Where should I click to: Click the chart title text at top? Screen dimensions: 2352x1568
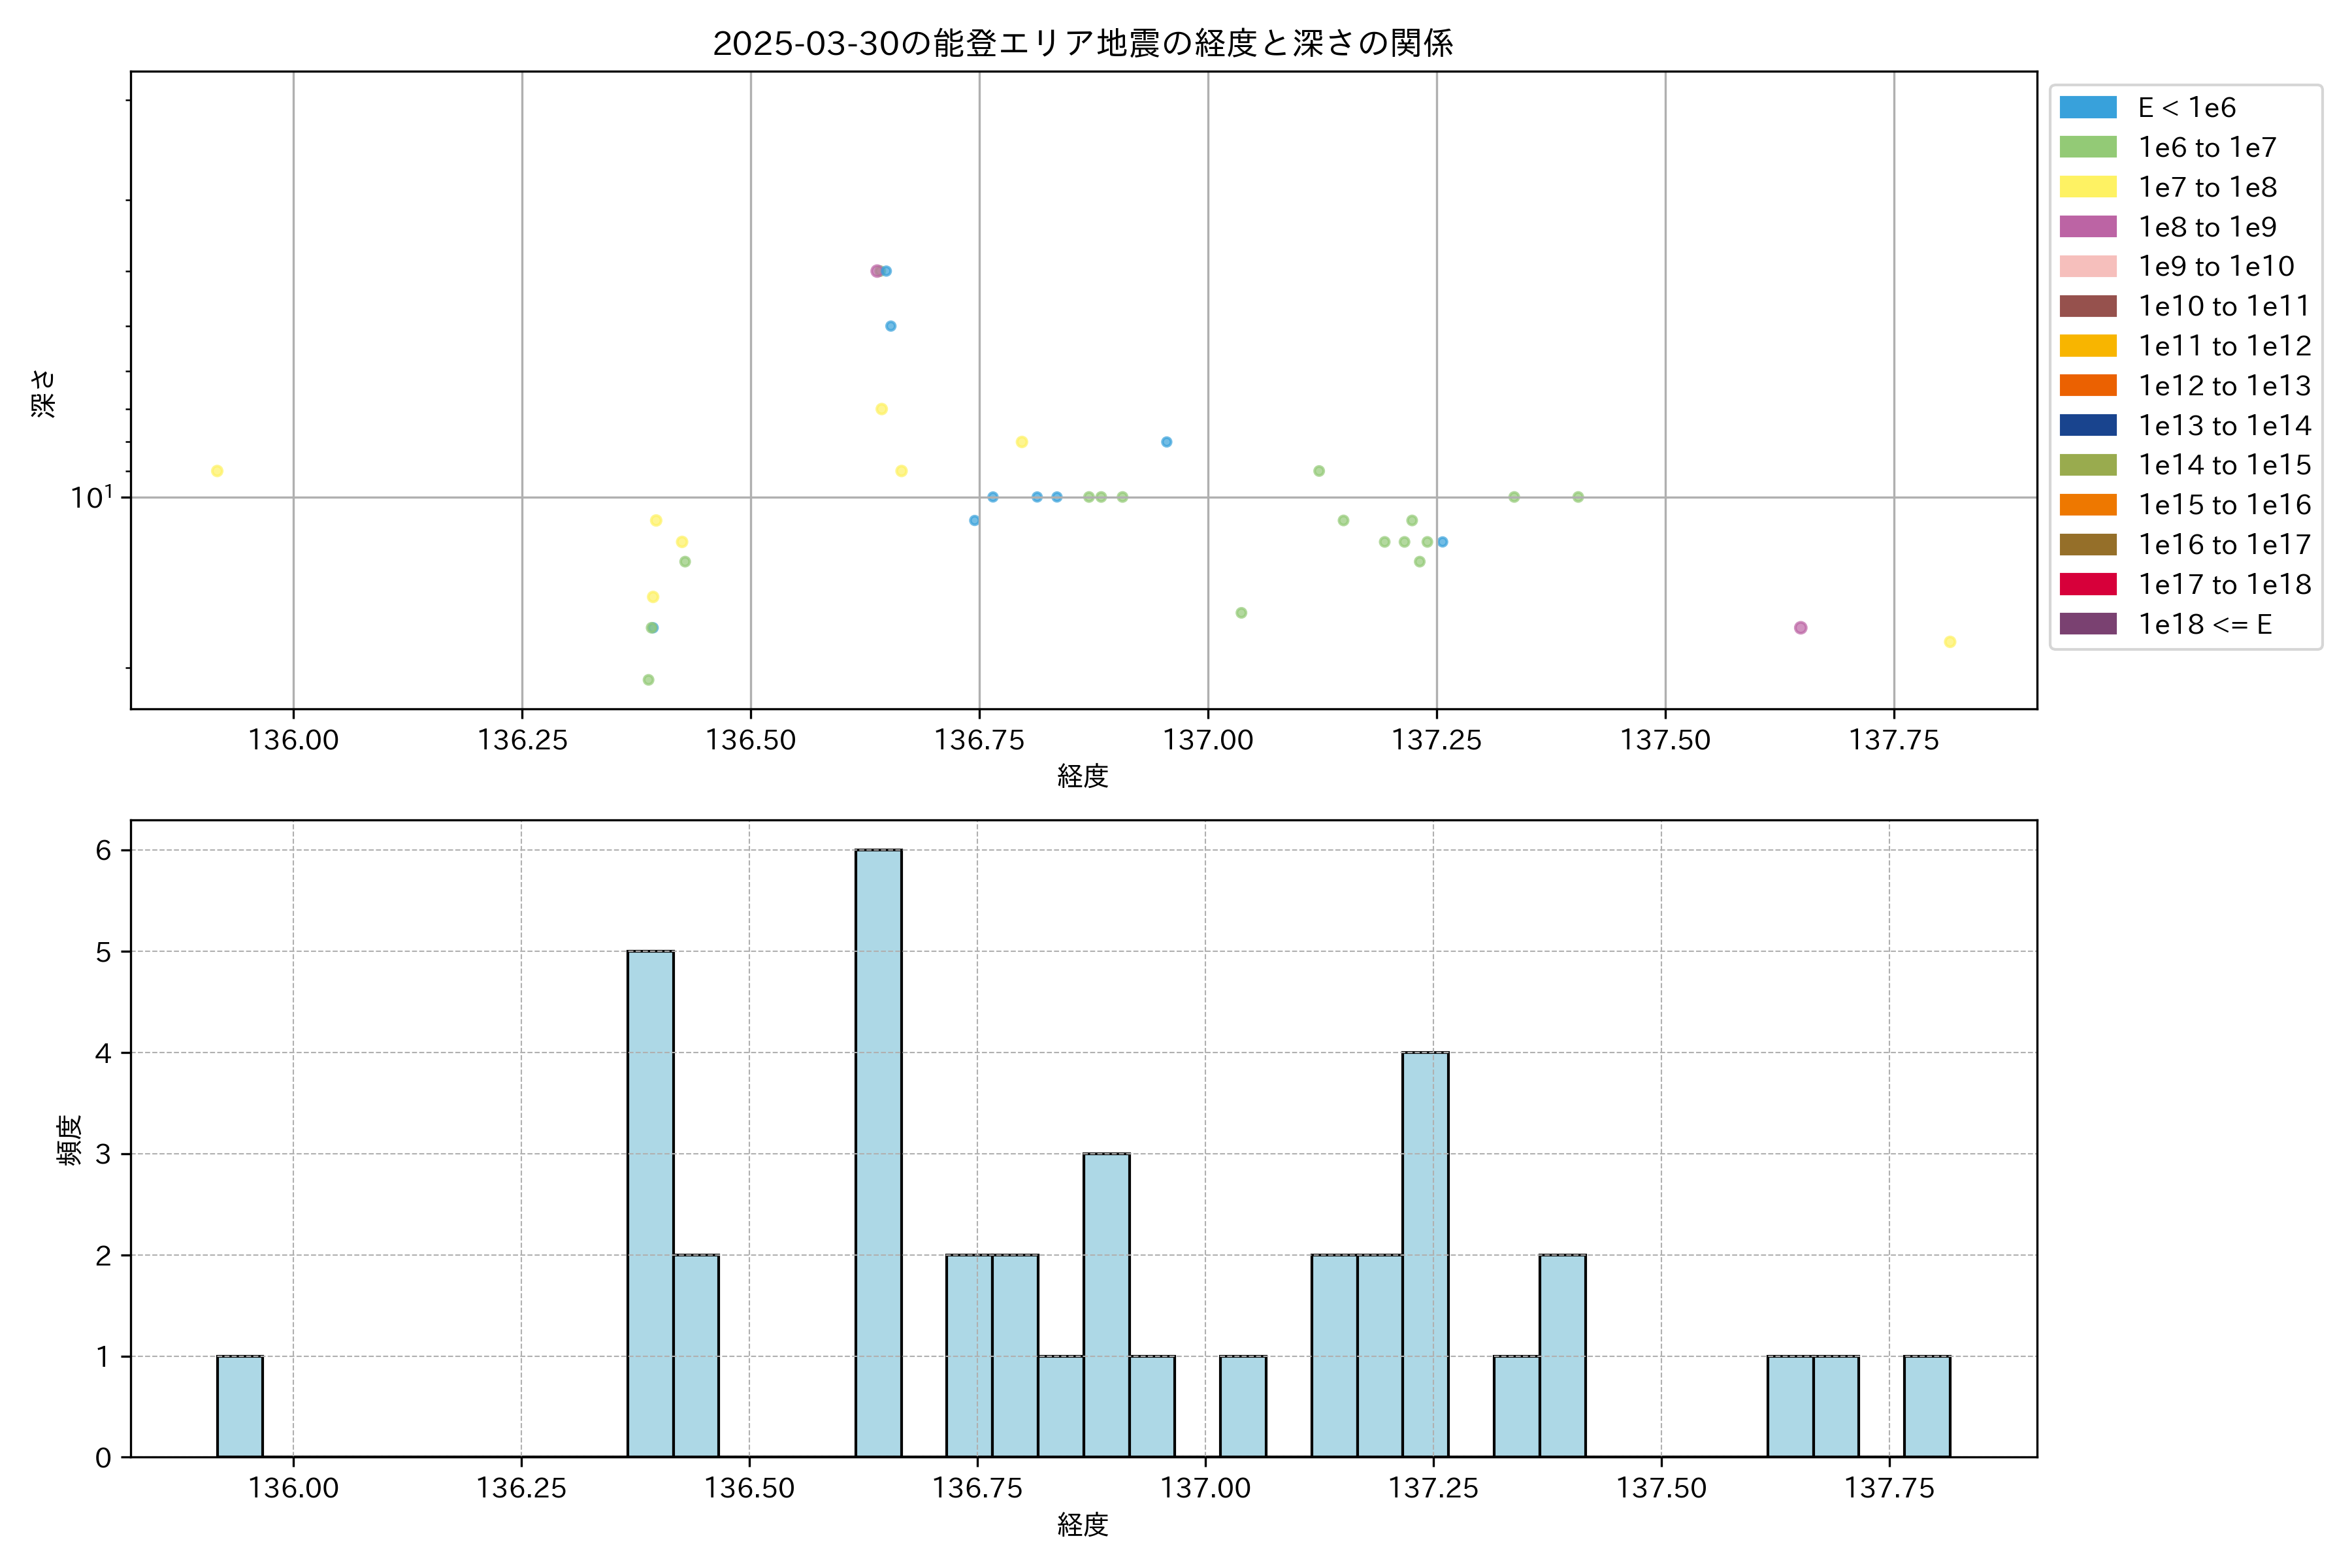pos(1082,43)
